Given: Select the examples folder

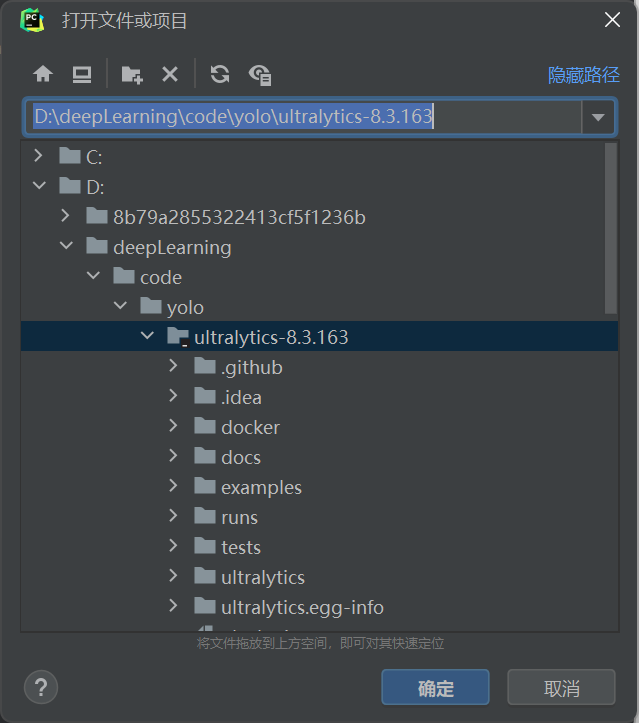Looking at the screenshot, I should click(x=319, y=486).
